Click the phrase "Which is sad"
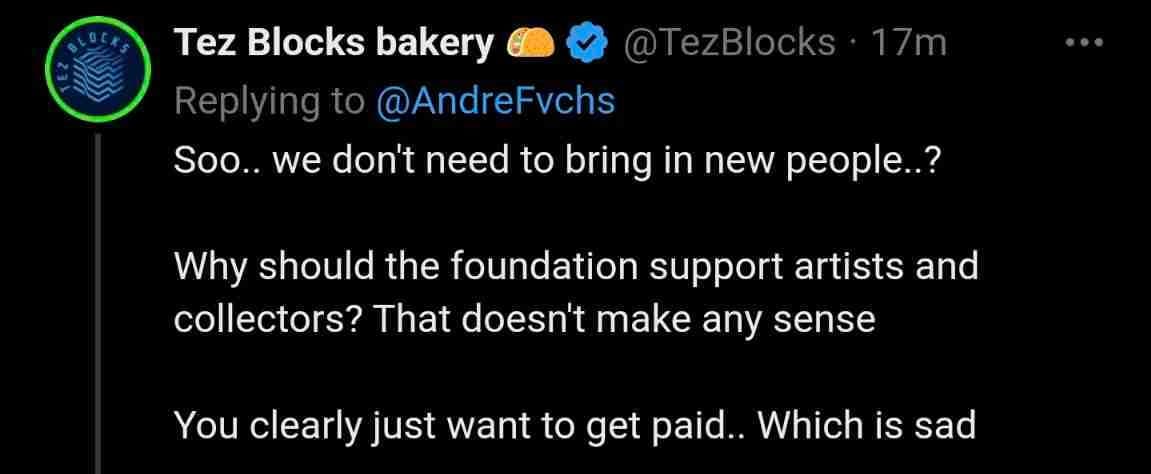Viewport: 1151px width, 474px height. (866, 424)
